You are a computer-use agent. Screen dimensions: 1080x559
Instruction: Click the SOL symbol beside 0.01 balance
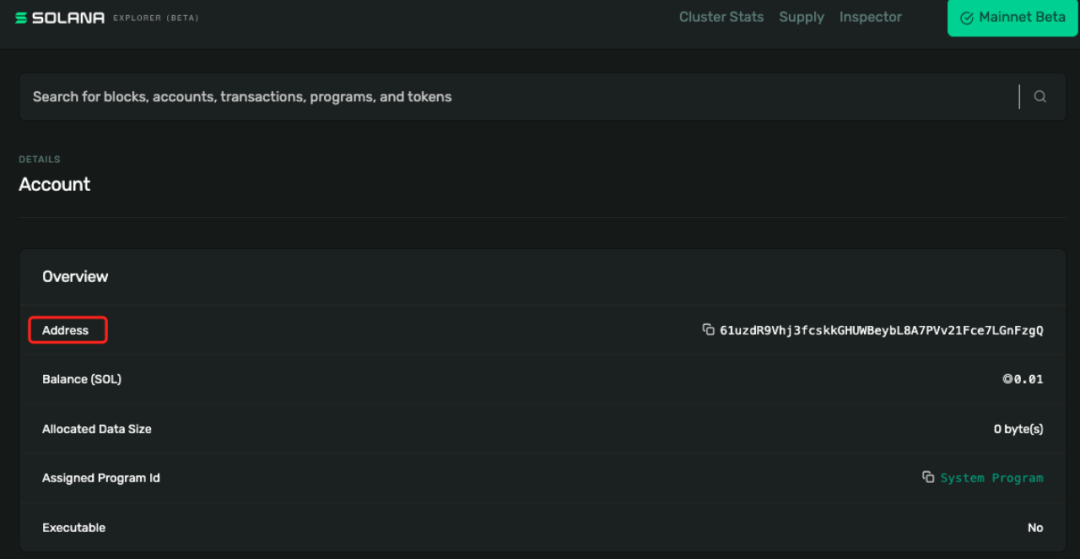tap(1007, 380)
